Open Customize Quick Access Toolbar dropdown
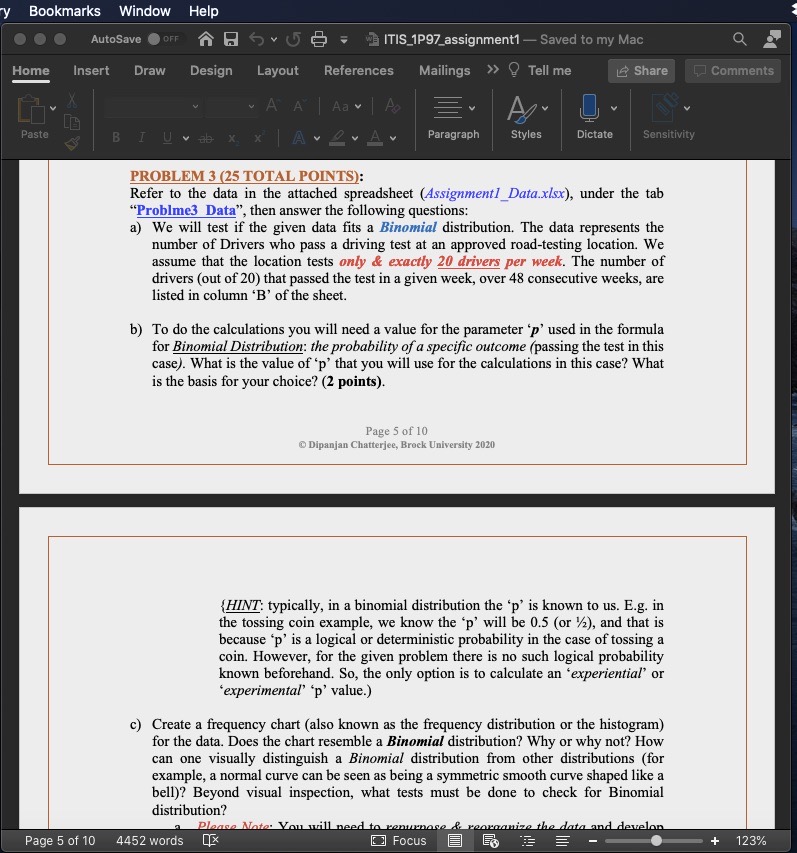The image size is (797, 853). pyautogui.click(x=344, y=40)
